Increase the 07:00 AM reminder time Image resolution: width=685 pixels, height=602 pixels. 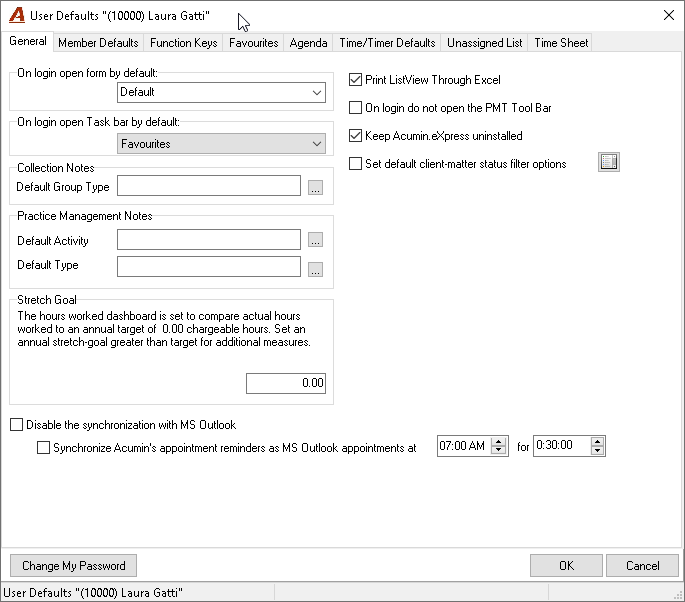498,442
